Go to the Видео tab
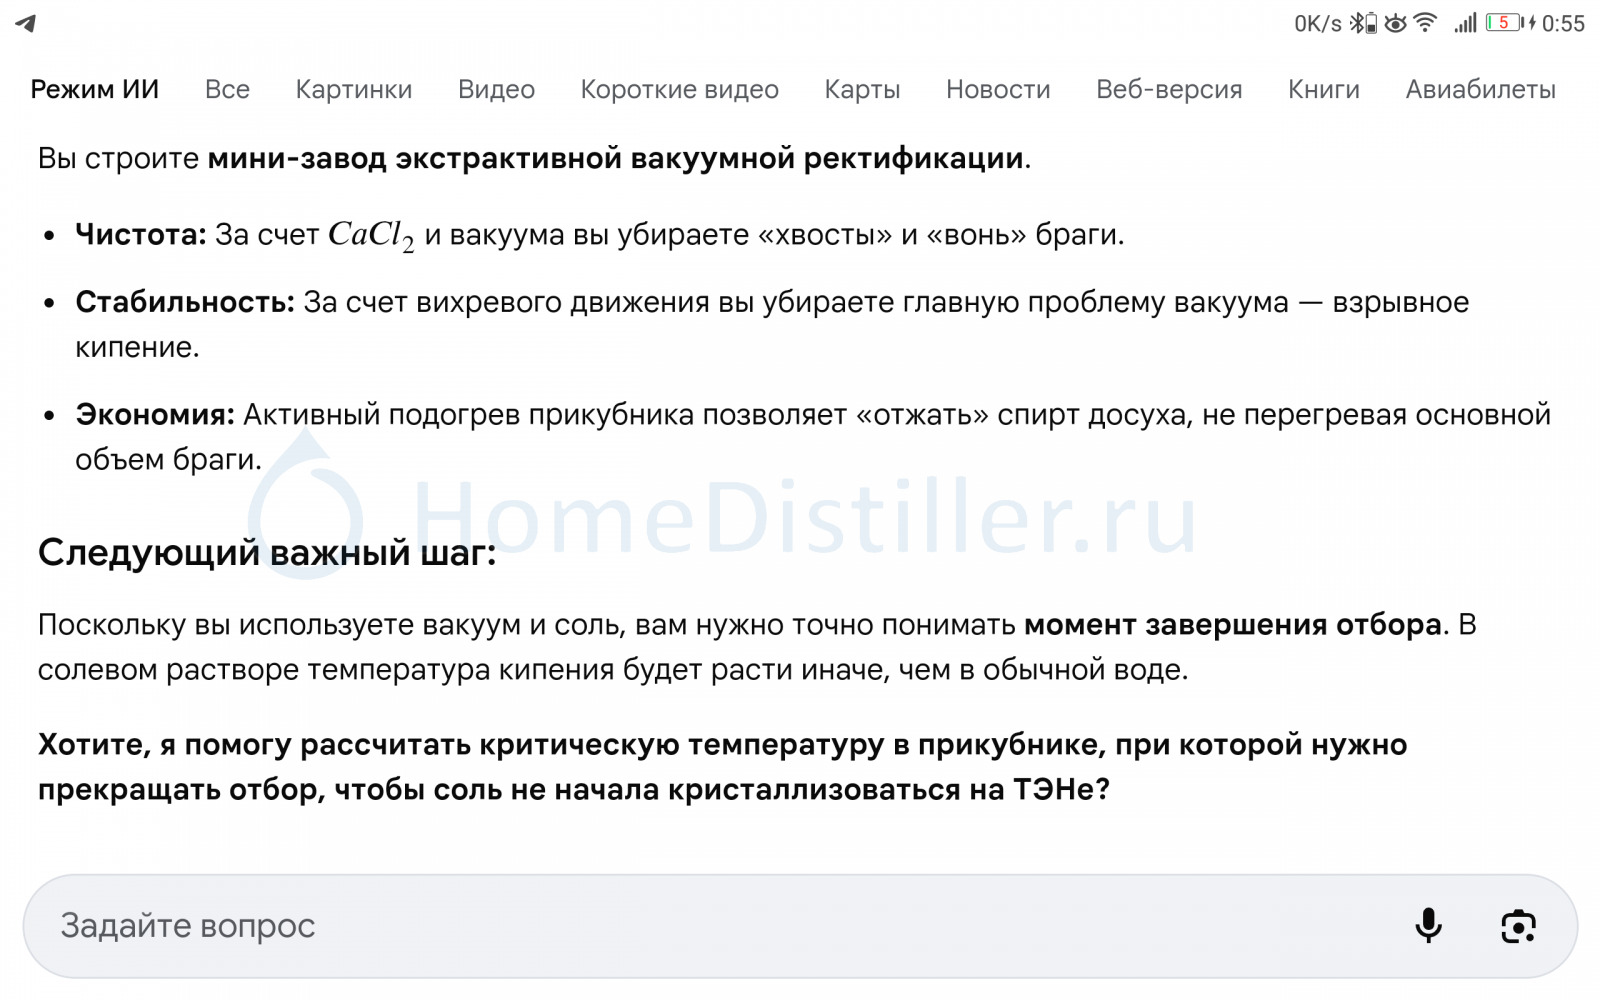 tap(496, 89)
